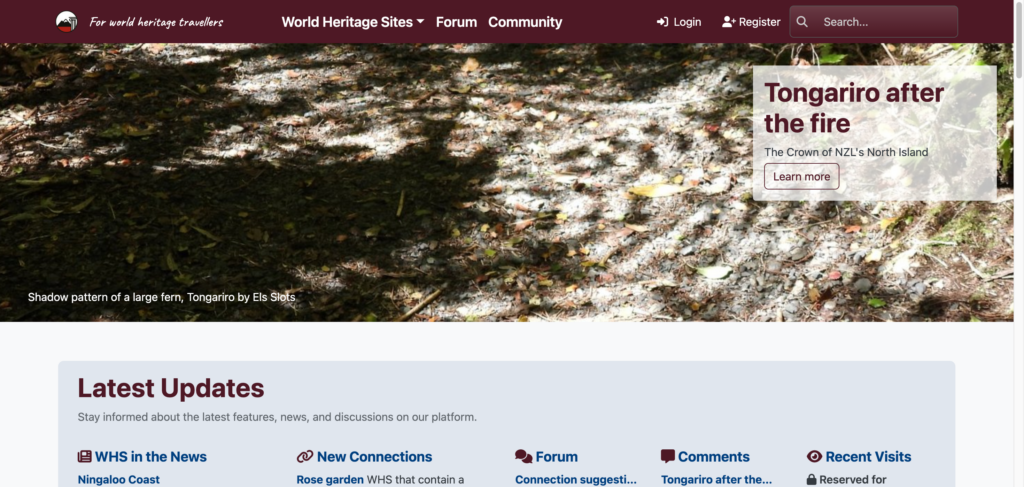Click the chain link icon beside New Connections
Viewport: 1024px width, 487px height.
point(305,457)
